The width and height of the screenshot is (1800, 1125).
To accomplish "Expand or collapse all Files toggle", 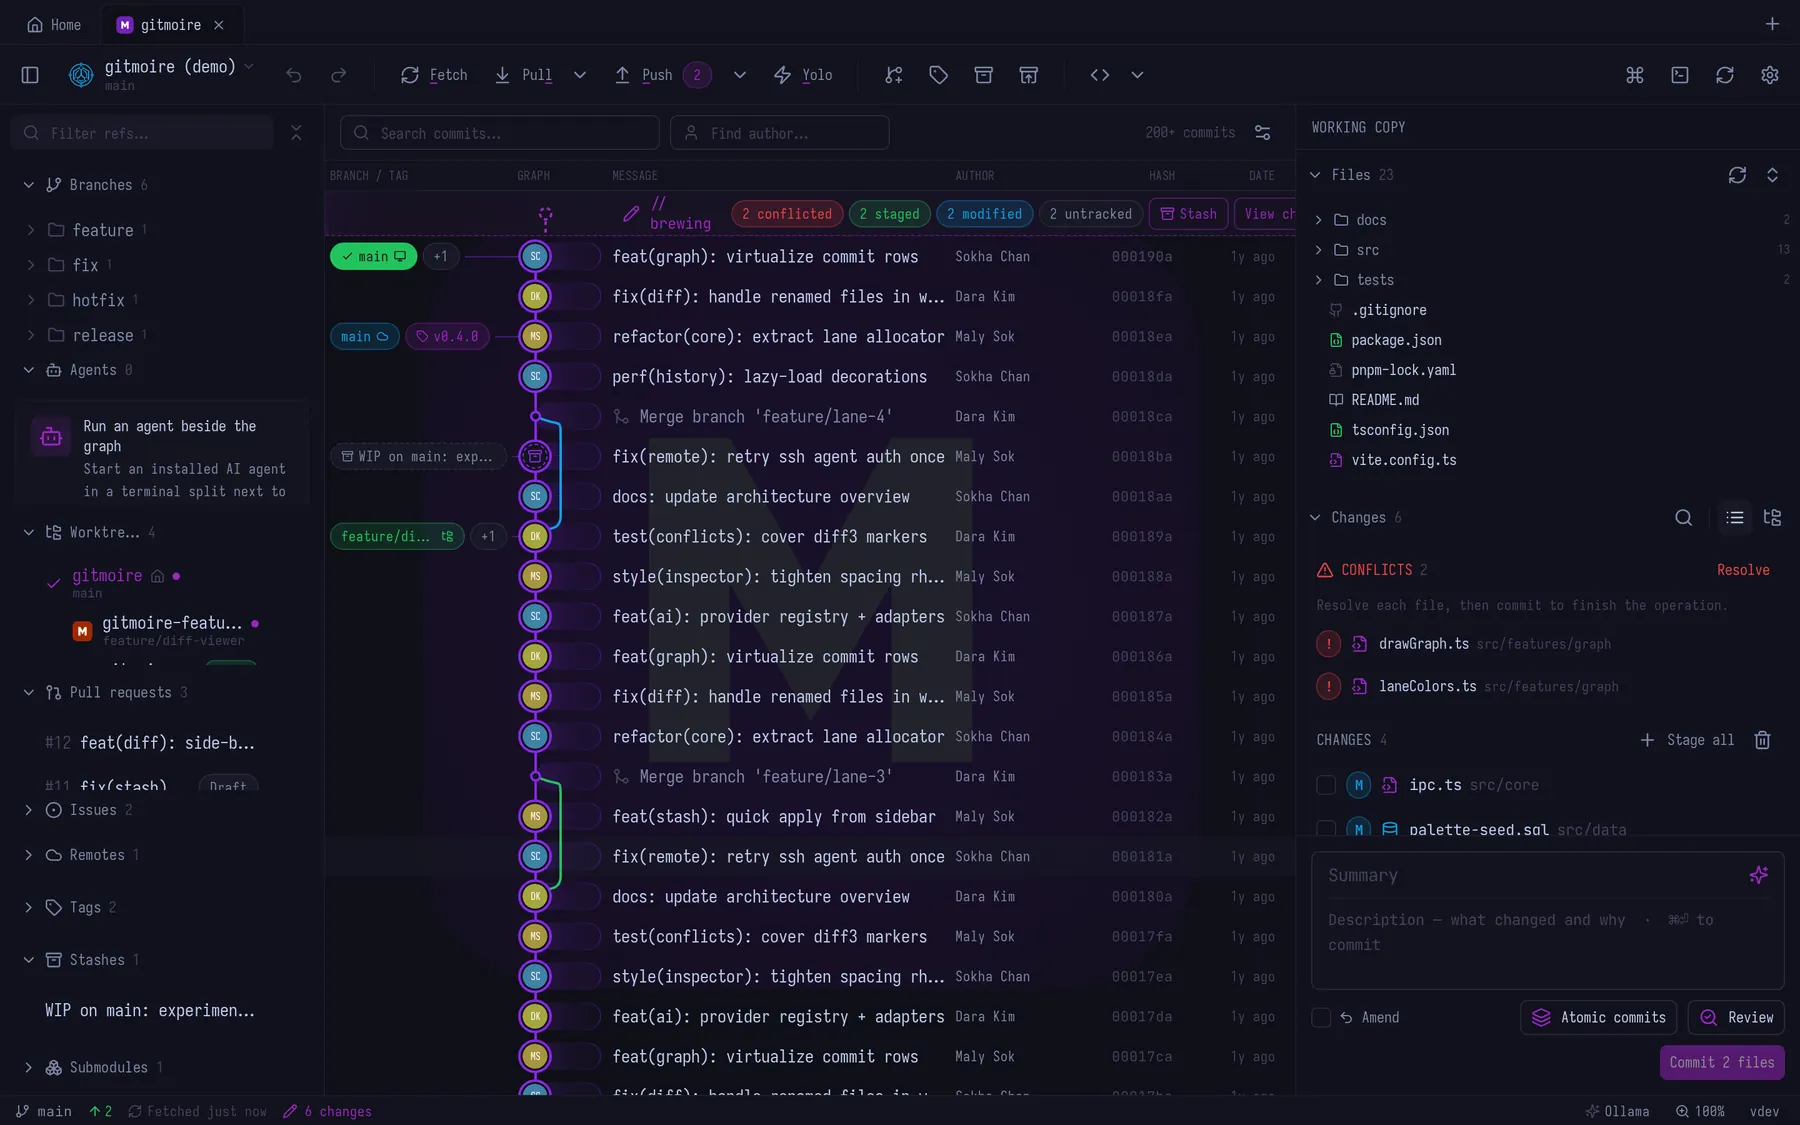I will pyautogui.click(x=1772, y=175).
